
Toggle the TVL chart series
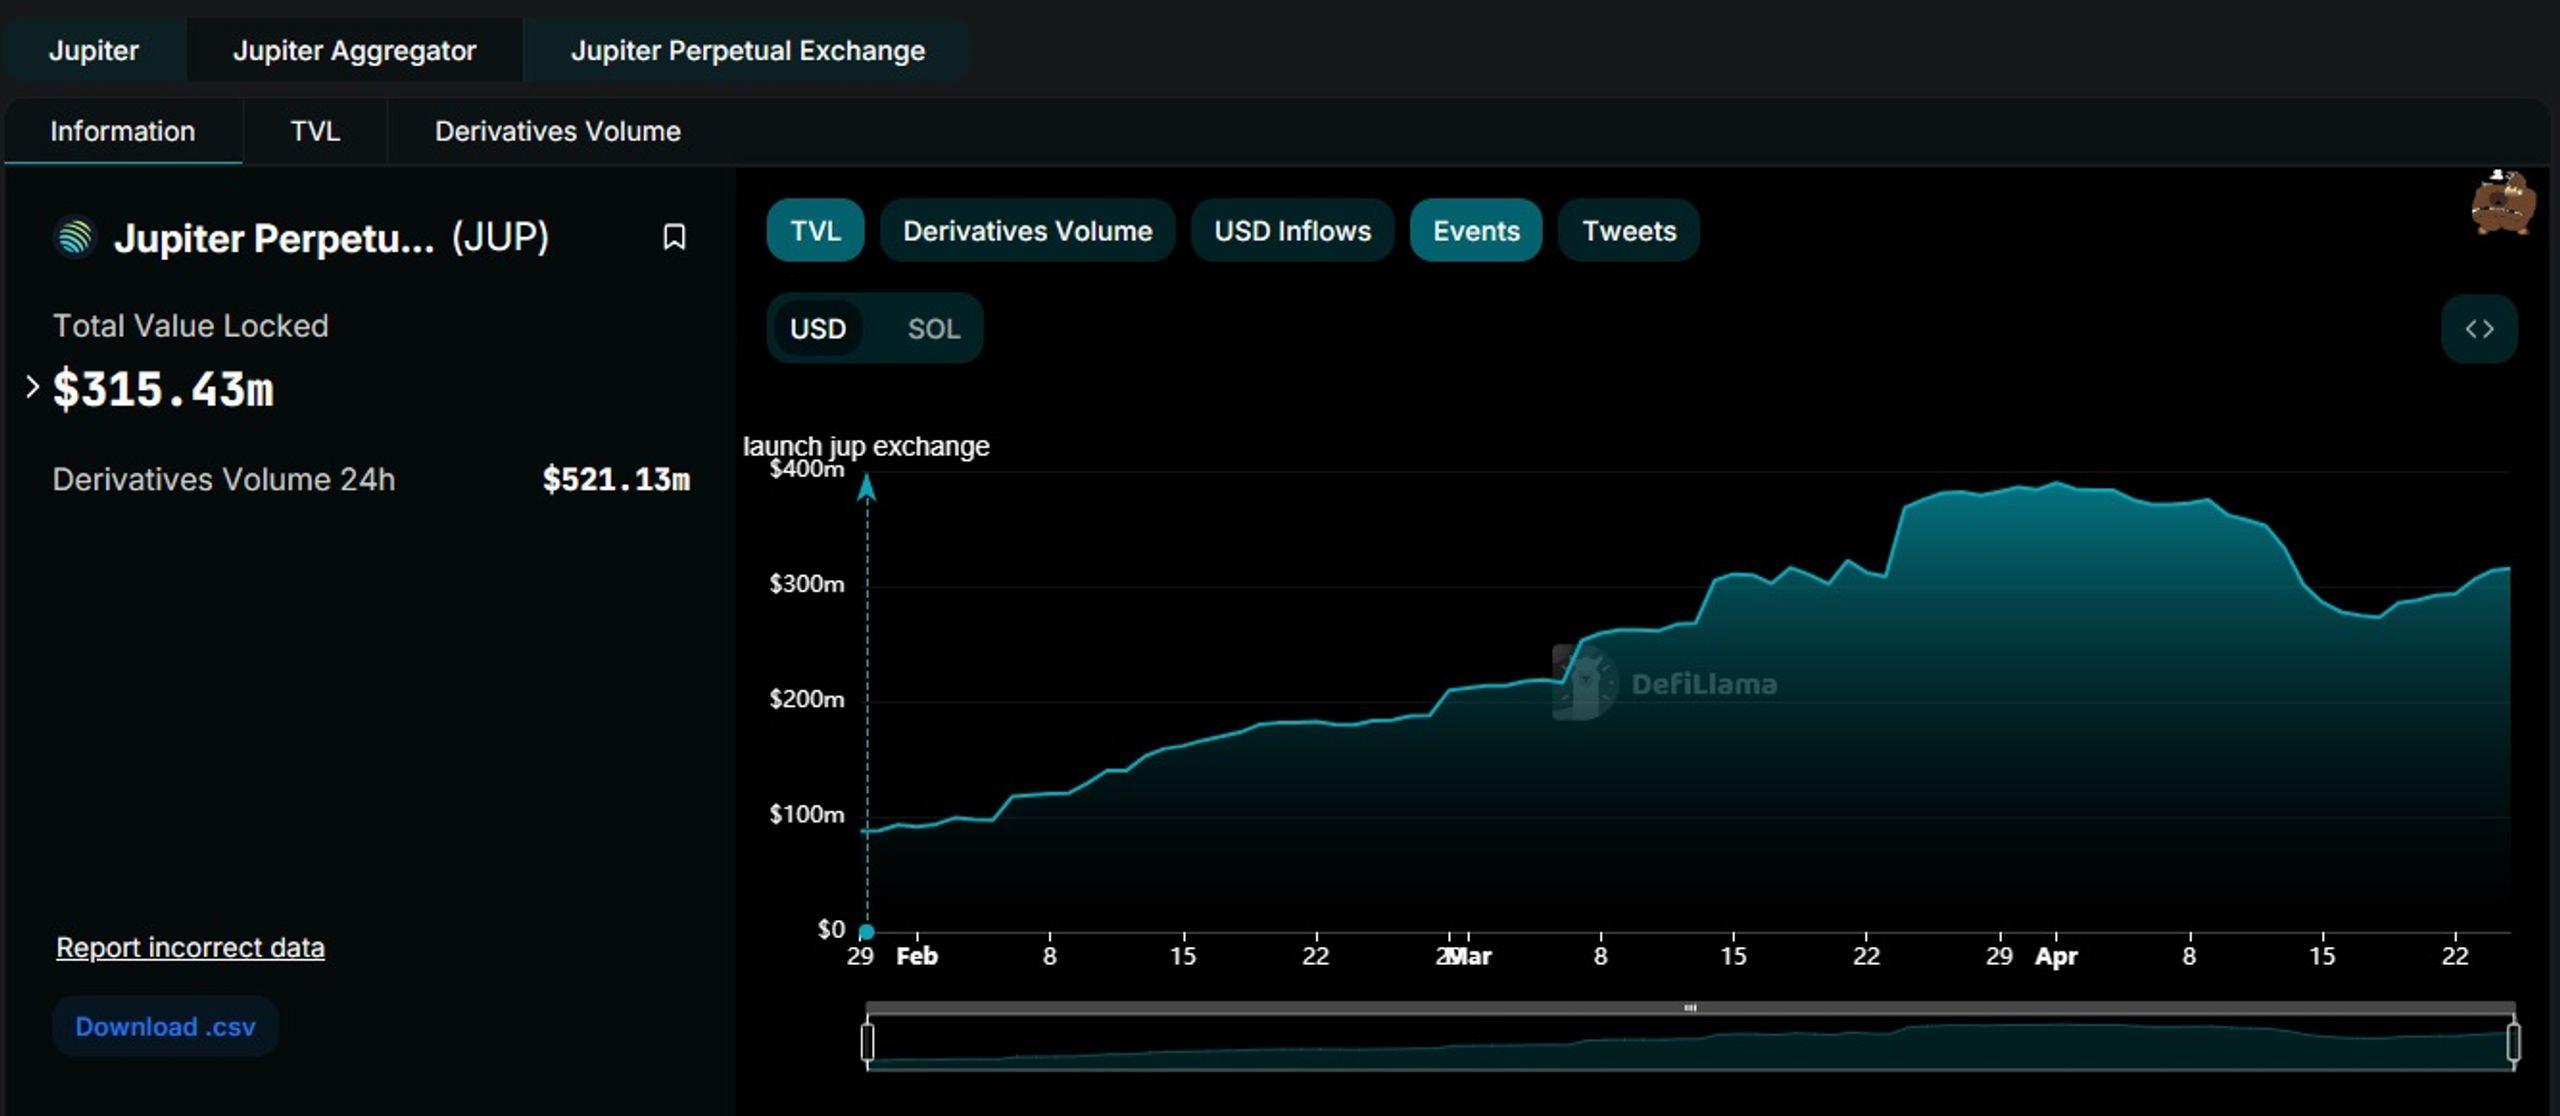tap(815, 231)
